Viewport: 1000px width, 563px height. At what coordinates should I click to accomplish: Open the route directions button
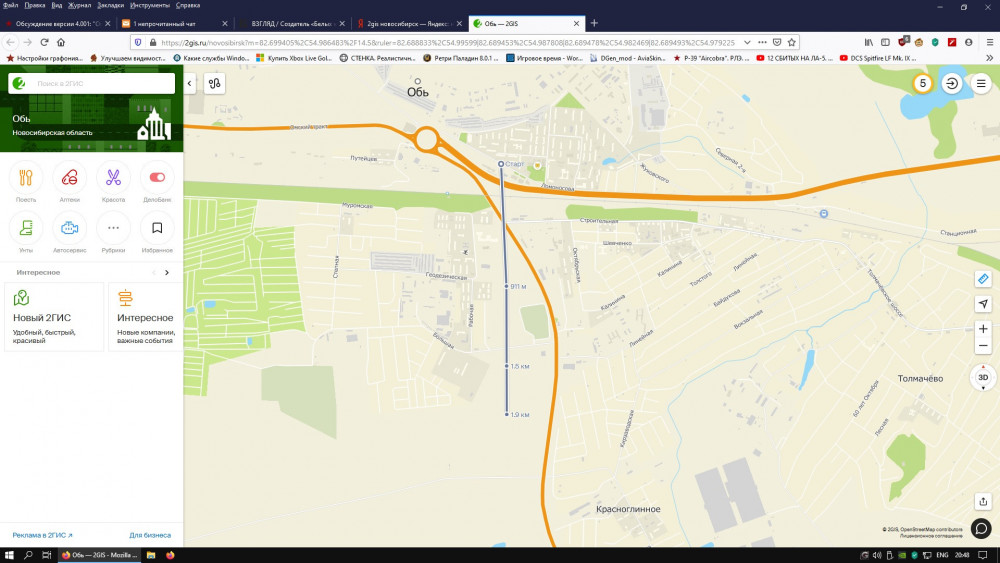215,84
